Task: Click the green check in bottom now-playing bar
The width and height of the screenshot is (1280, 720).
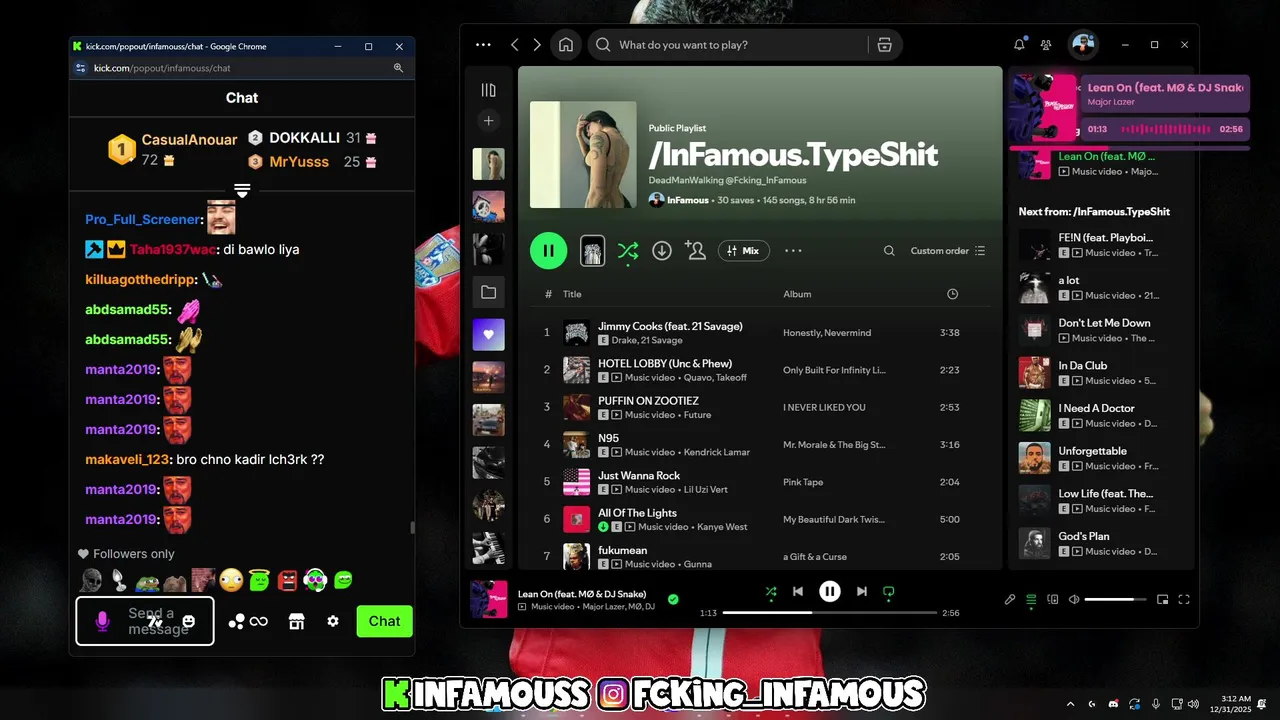Action: (x=673, y=599)
